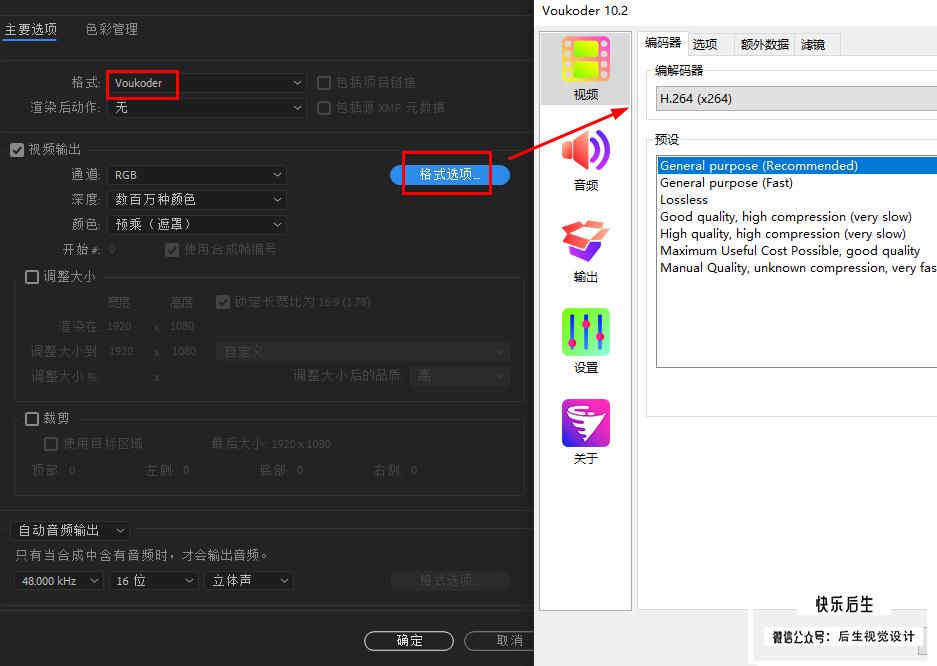Click the 左侧 crop value
Screen dimensions: 937x666
click(x=186, y=470)
